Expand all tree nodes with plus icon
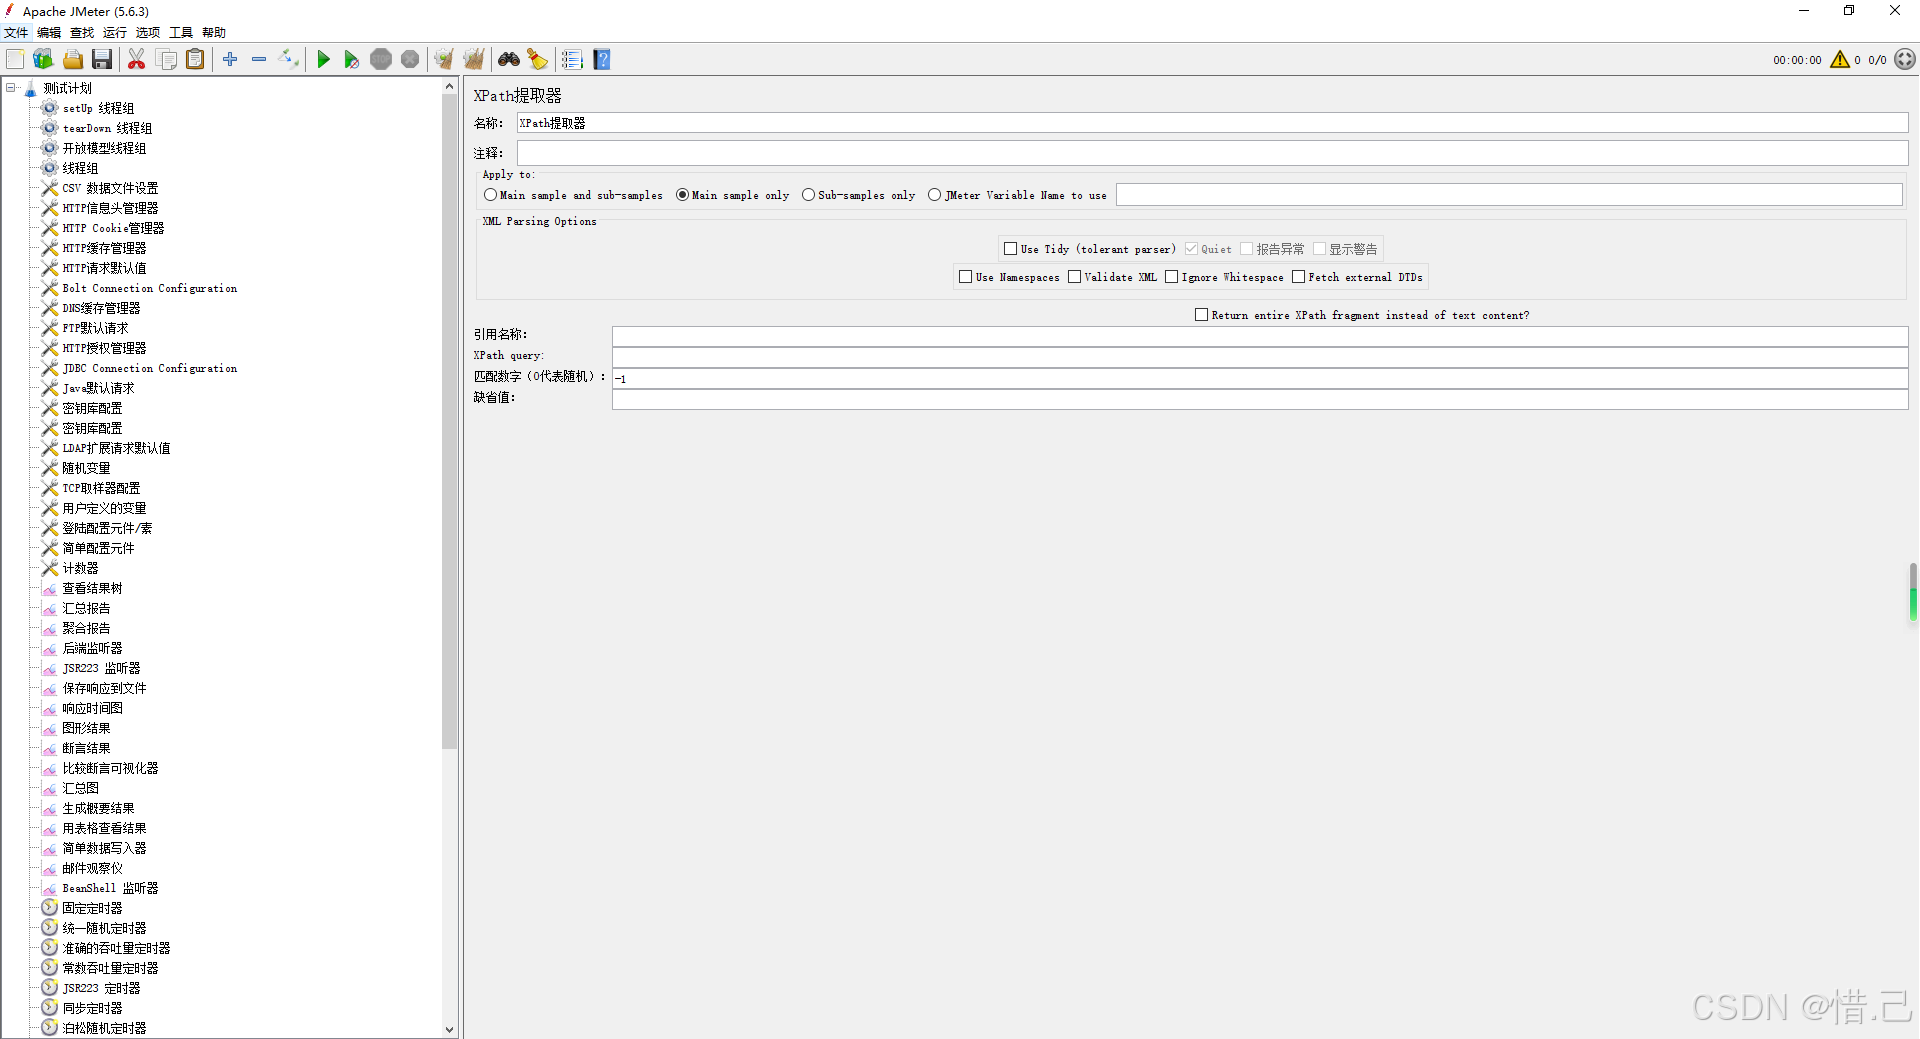The image size is (1920, 1039). (x=230, y=60)
